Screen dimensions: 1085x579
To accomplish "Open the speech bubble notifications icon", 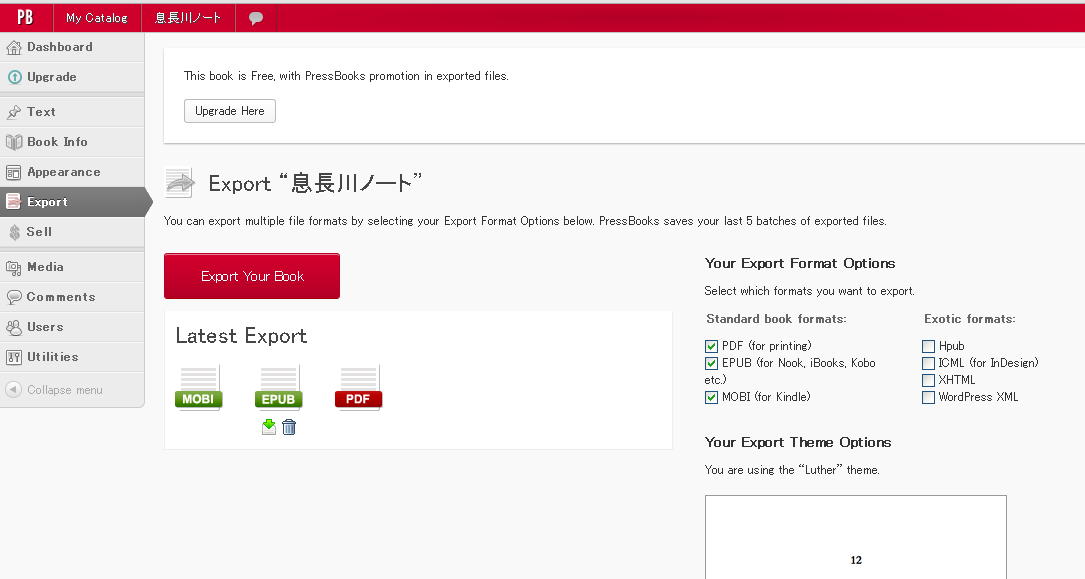I will pyautogui.click(x=256, y=18).
